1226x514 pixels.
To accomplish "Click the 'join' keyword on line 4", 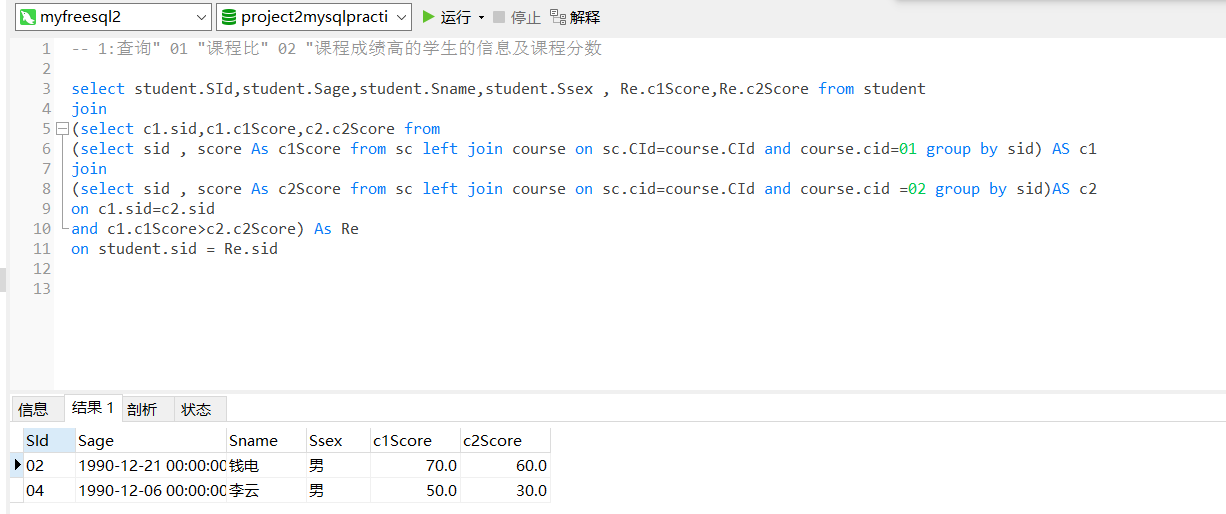I will (x=89, y=109).
